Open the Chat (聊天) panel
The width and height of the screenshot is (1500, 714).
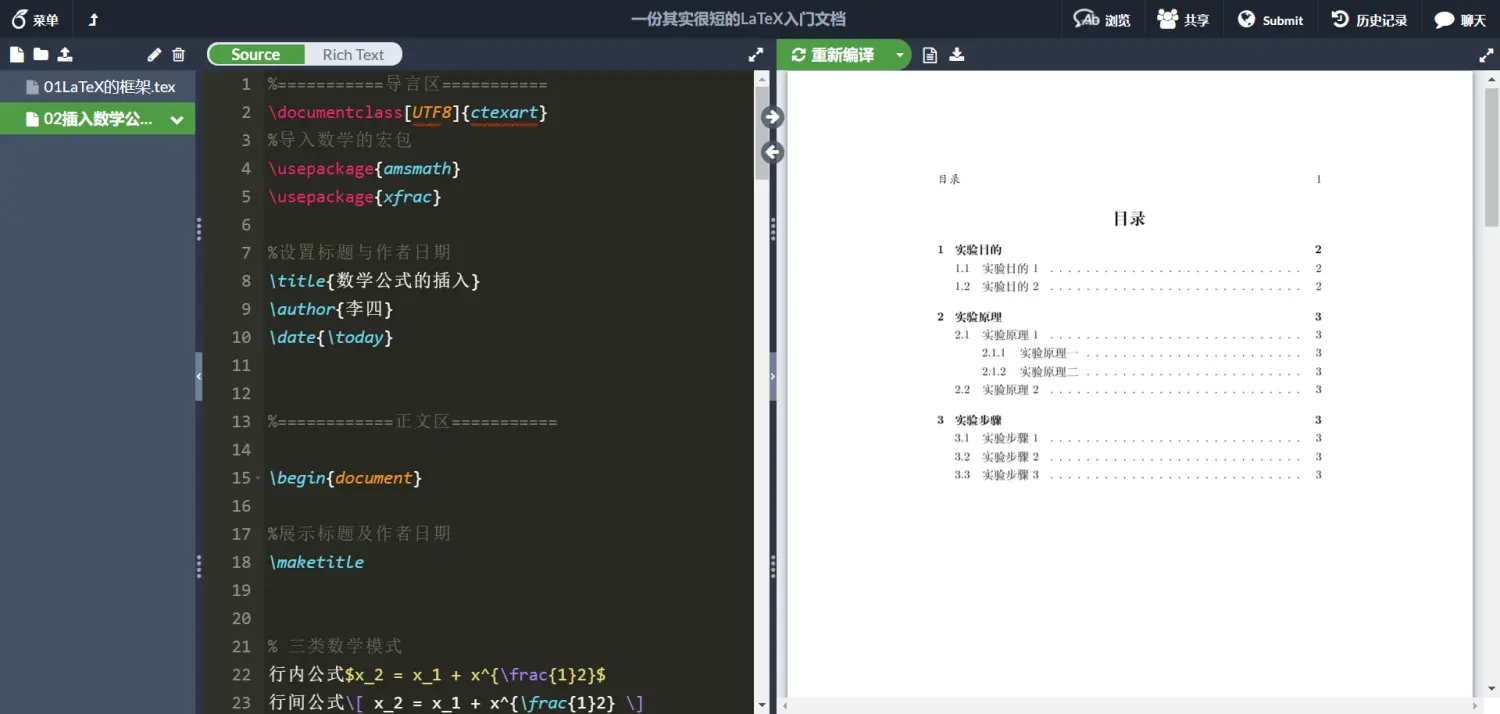coord(1460,20)
